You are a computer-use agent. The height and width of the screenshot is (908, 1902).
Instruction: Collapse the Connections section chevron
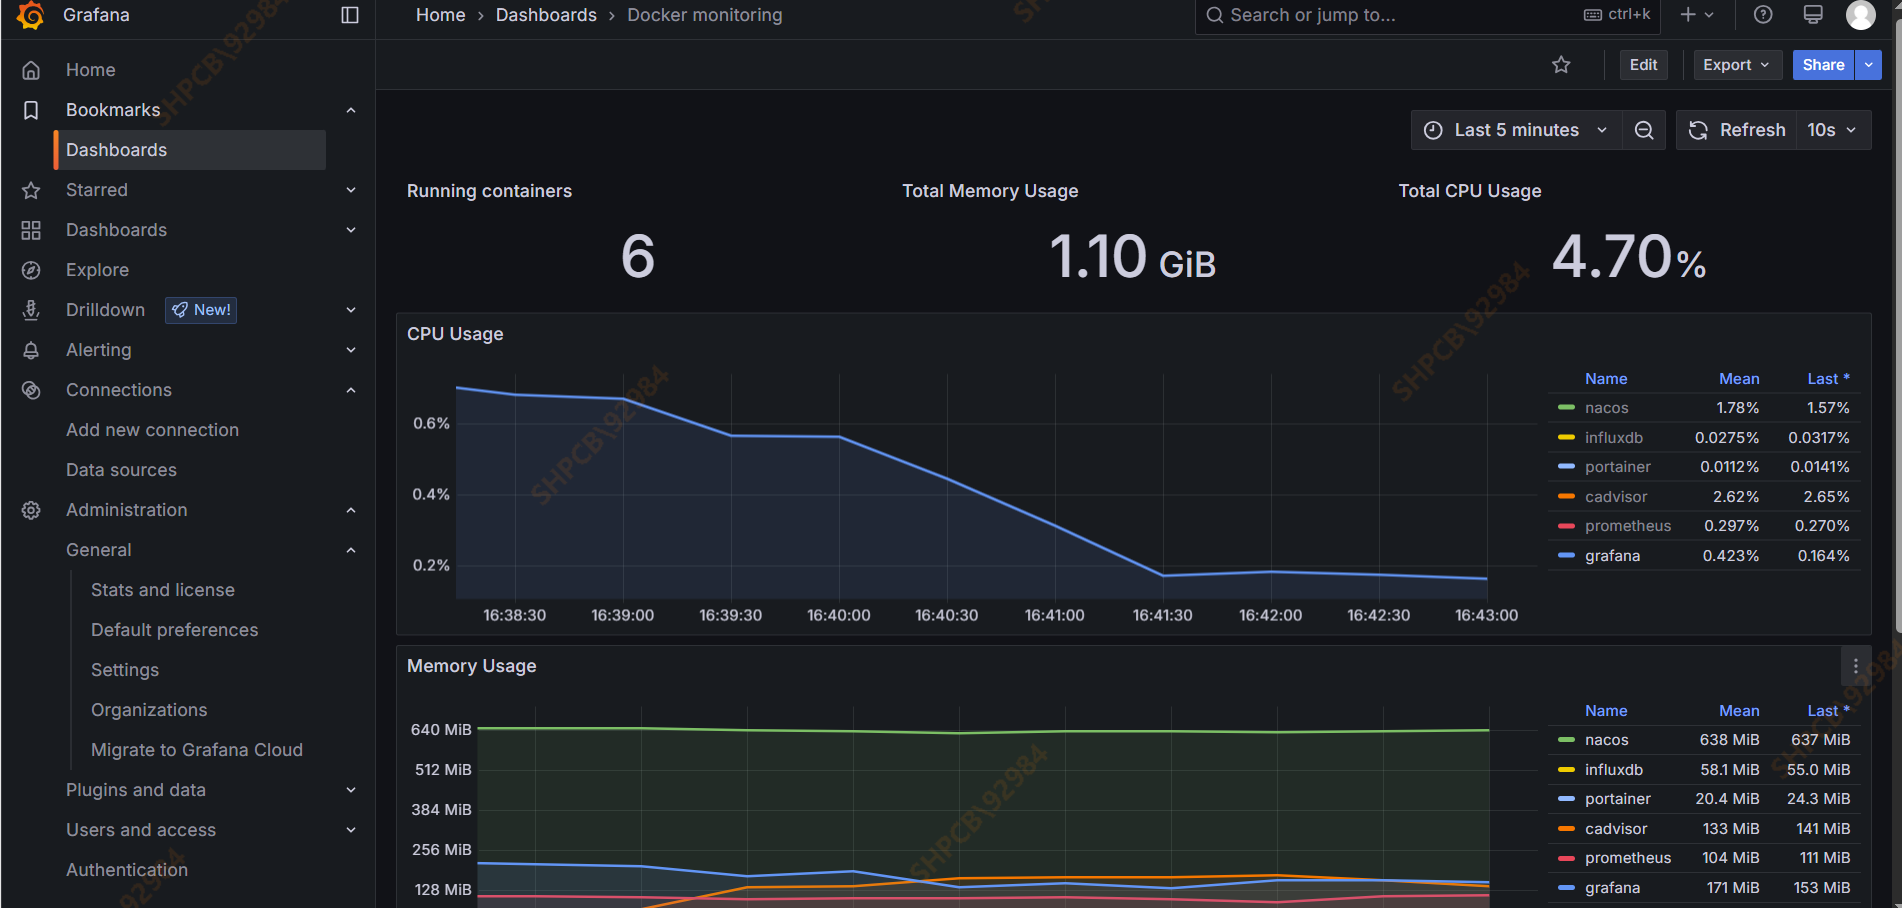[351, 390]
